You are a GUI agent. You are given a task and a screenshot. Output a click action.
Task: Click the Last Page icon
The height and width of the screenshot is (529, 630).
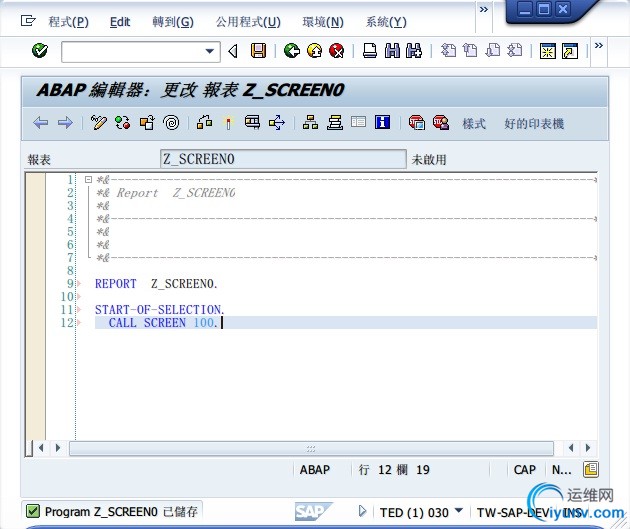(515, 51)
